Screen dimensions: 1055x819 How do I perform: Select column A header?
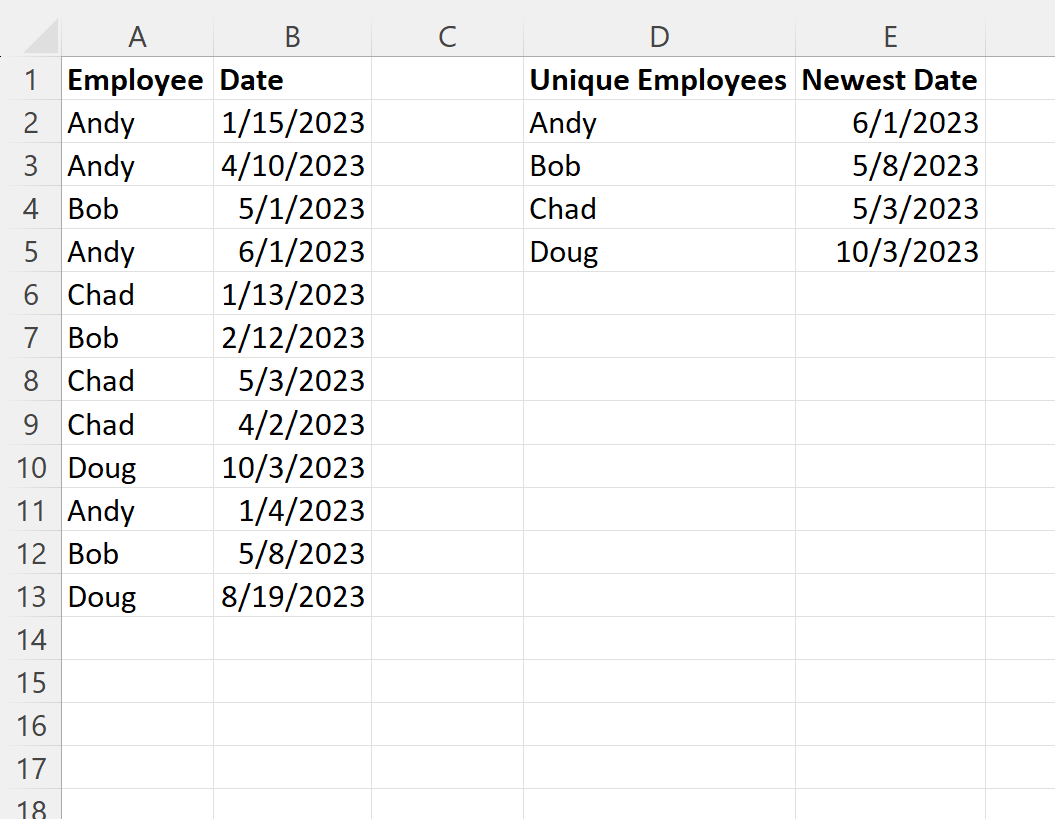[137, 37]
